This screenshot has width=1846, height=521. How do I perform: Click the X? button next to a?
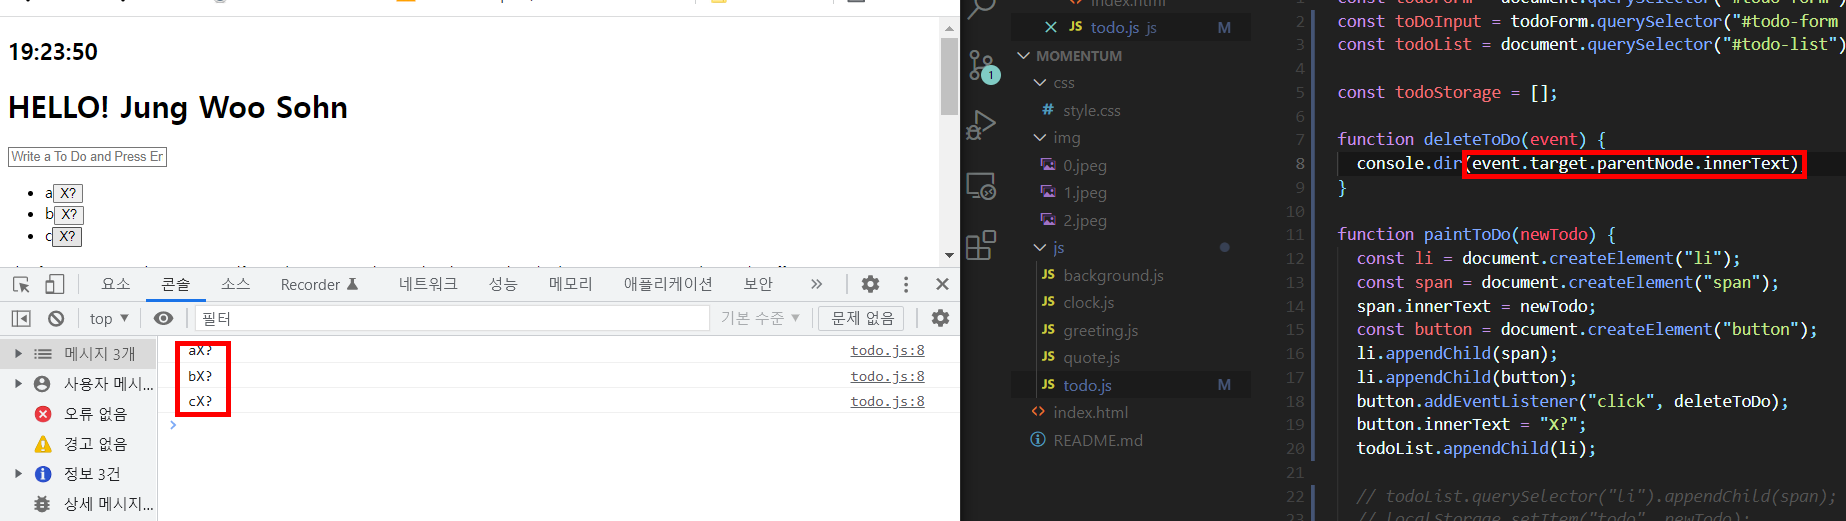[68, 193]
